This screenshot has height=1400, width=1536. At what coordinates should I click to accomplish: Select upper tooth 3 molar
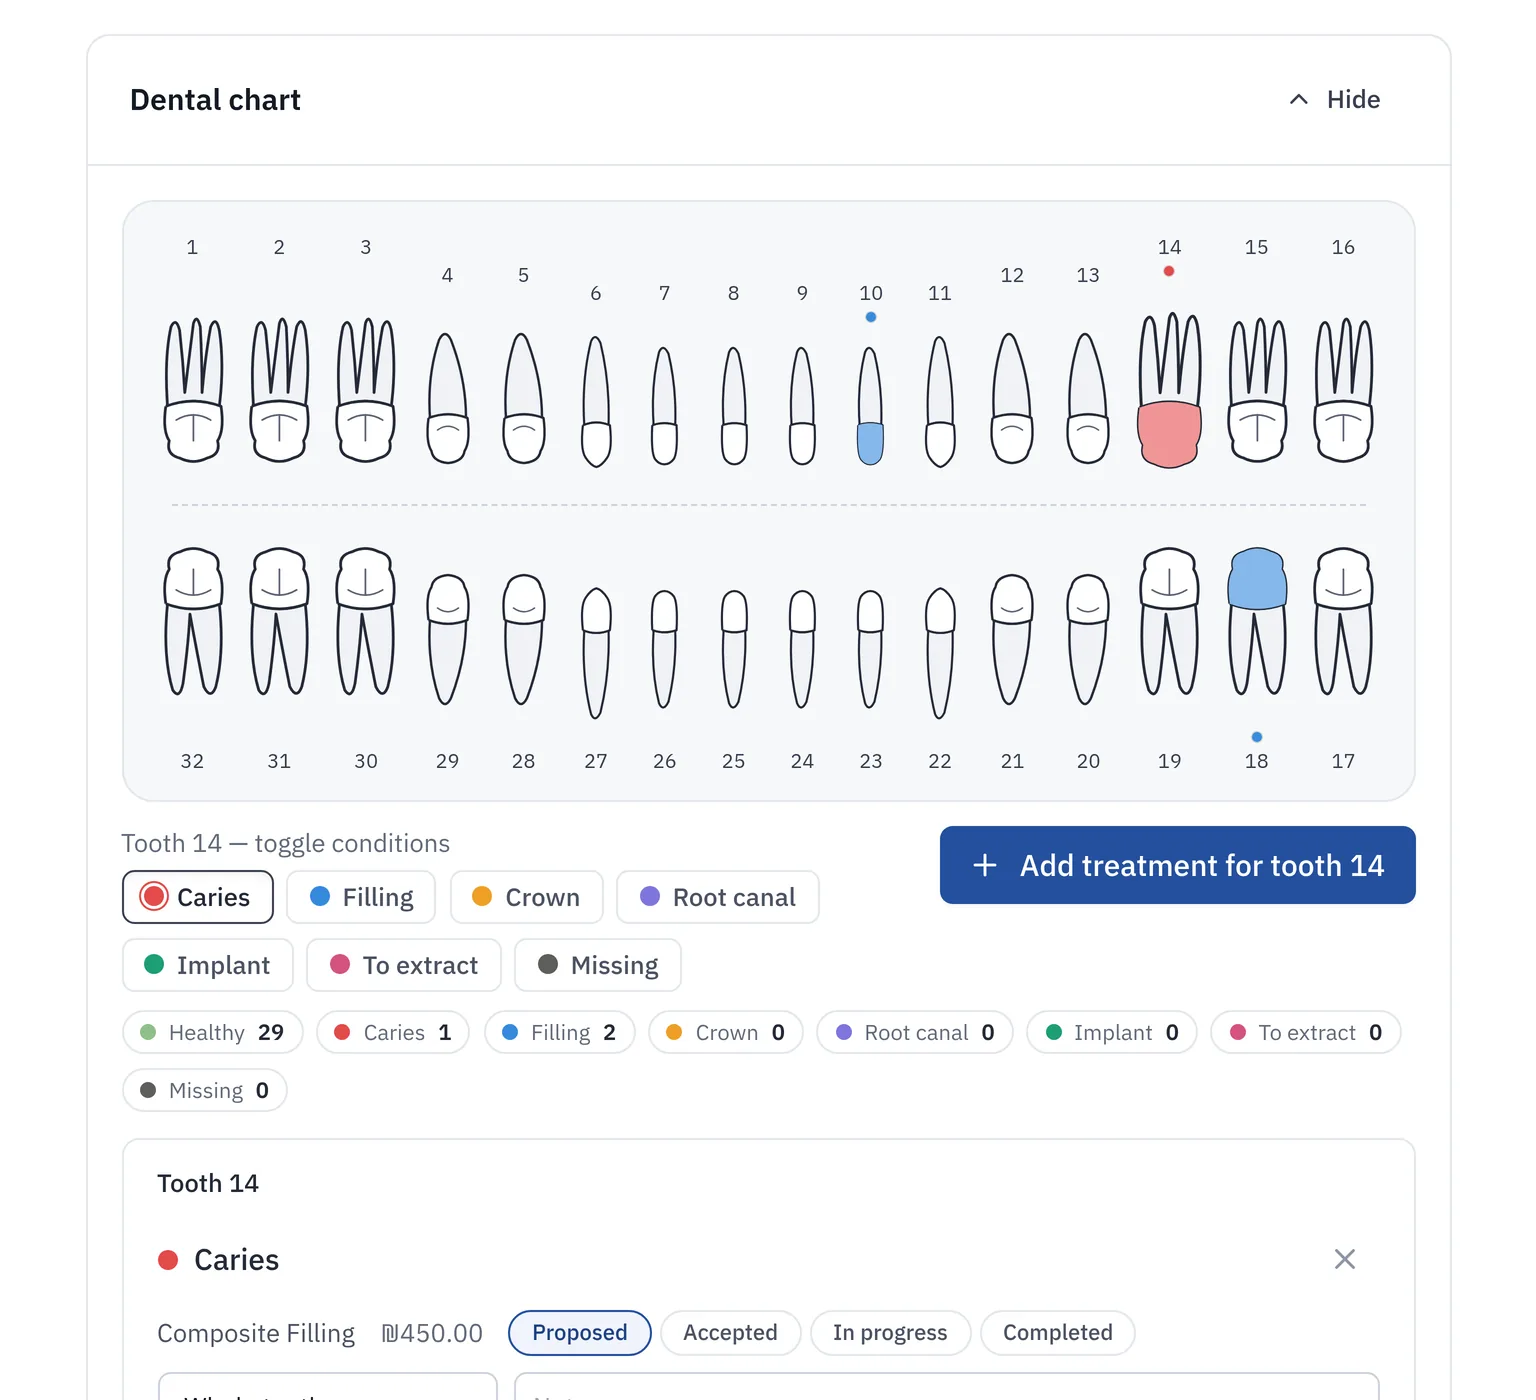pyautogui.click(x=366, y=390)
